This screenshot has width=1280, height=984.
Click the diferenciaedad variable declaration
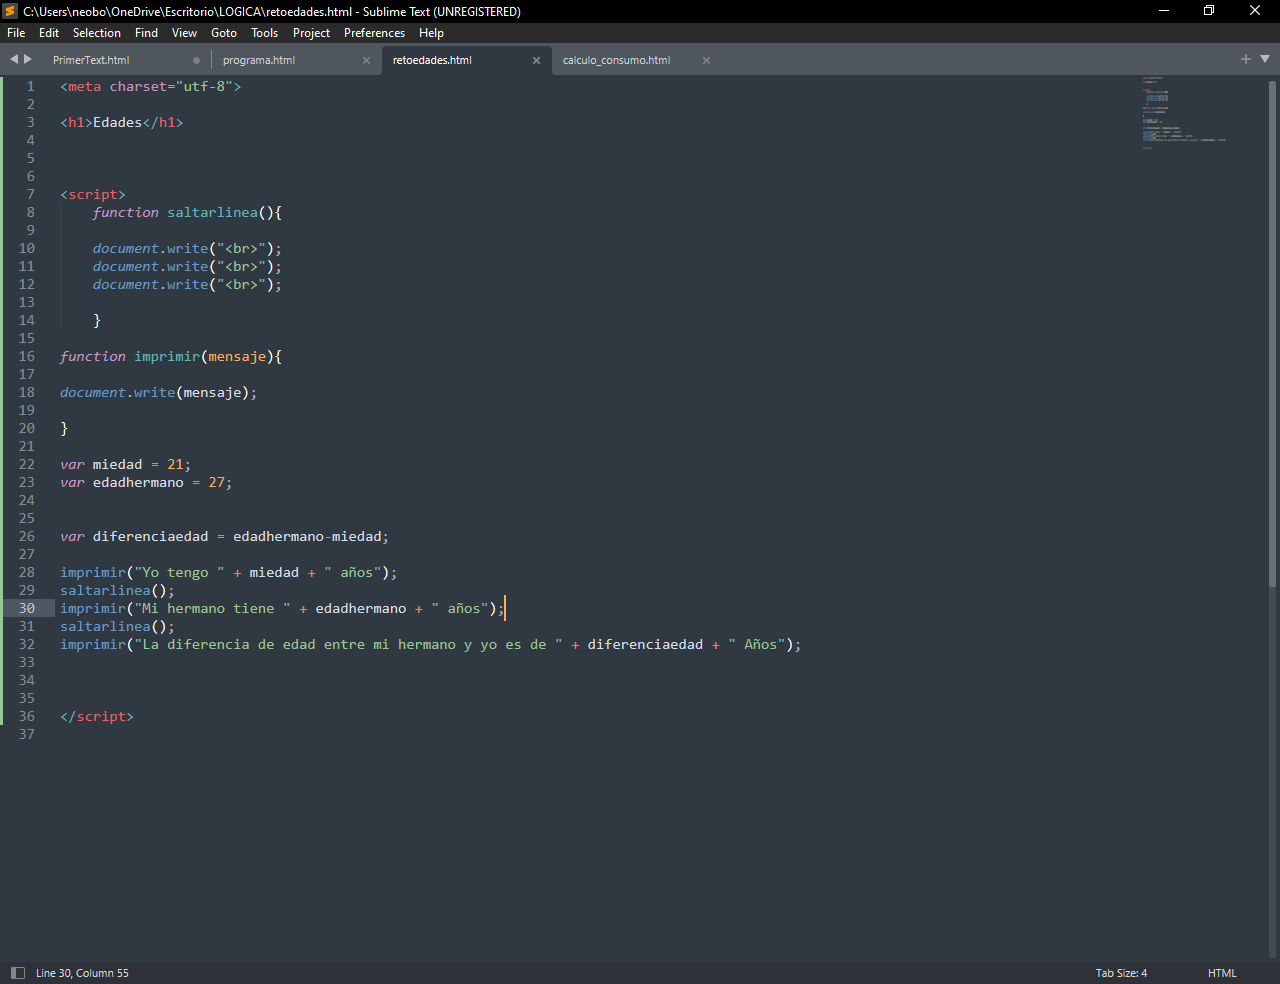(150, 536)
